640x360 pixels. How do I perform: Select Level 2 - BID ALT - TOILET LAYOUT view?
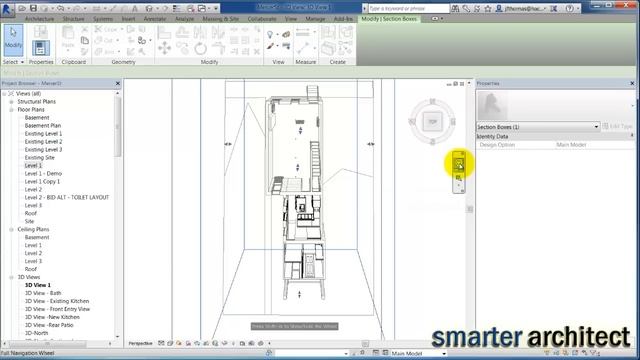point(67,198)
